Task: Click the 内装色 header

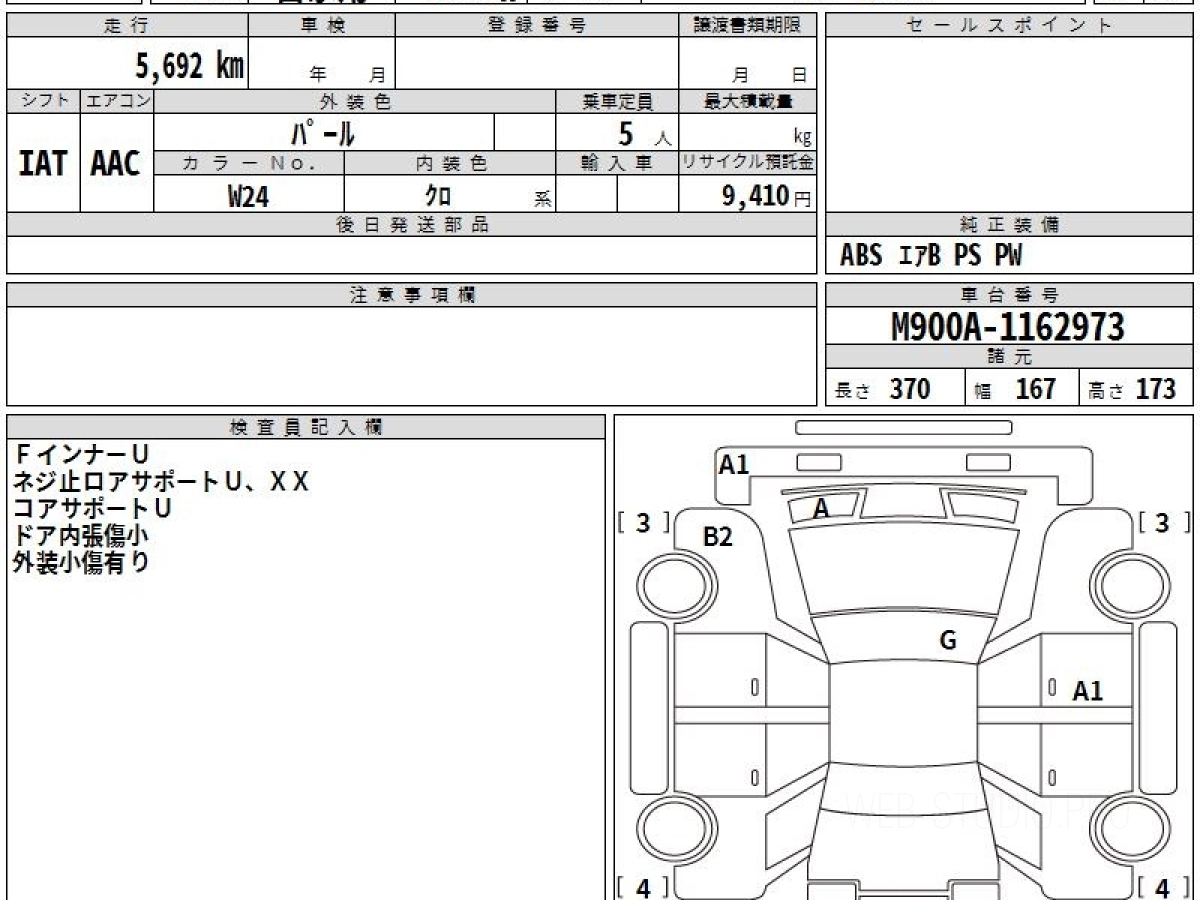Action: click(x=450, y=164)
